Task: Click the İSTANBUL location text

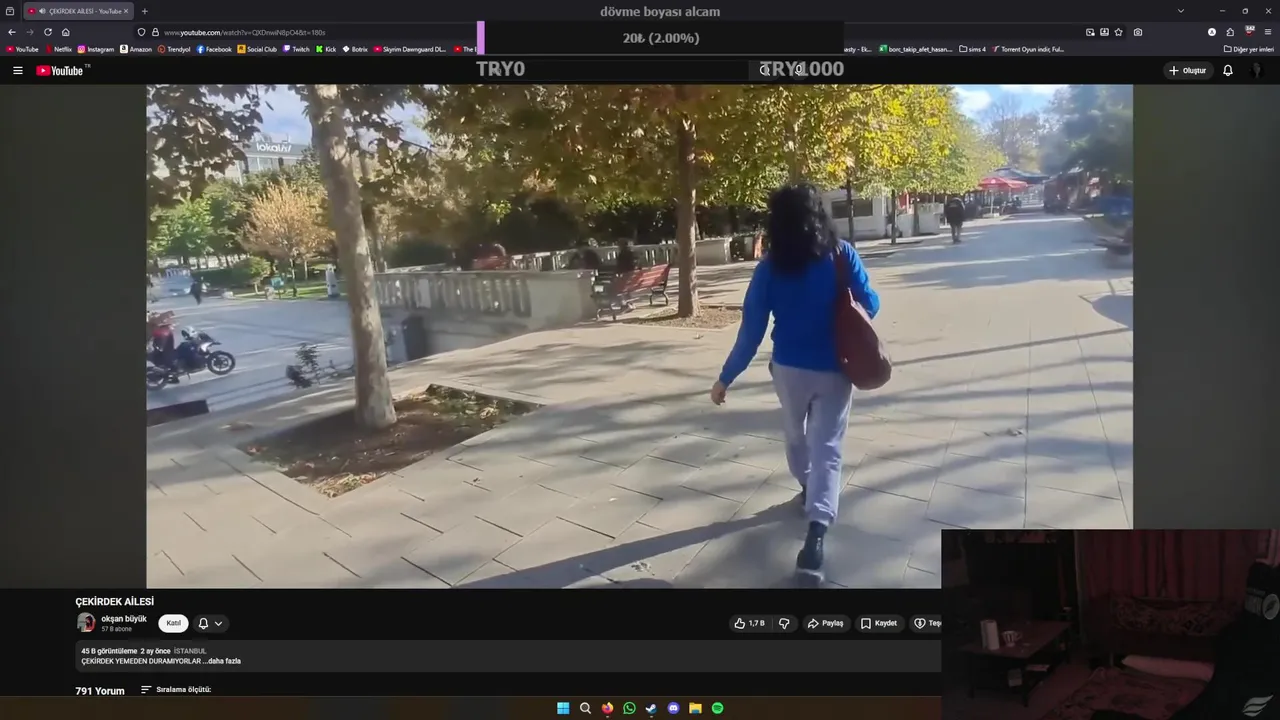Action: point(190,651)
